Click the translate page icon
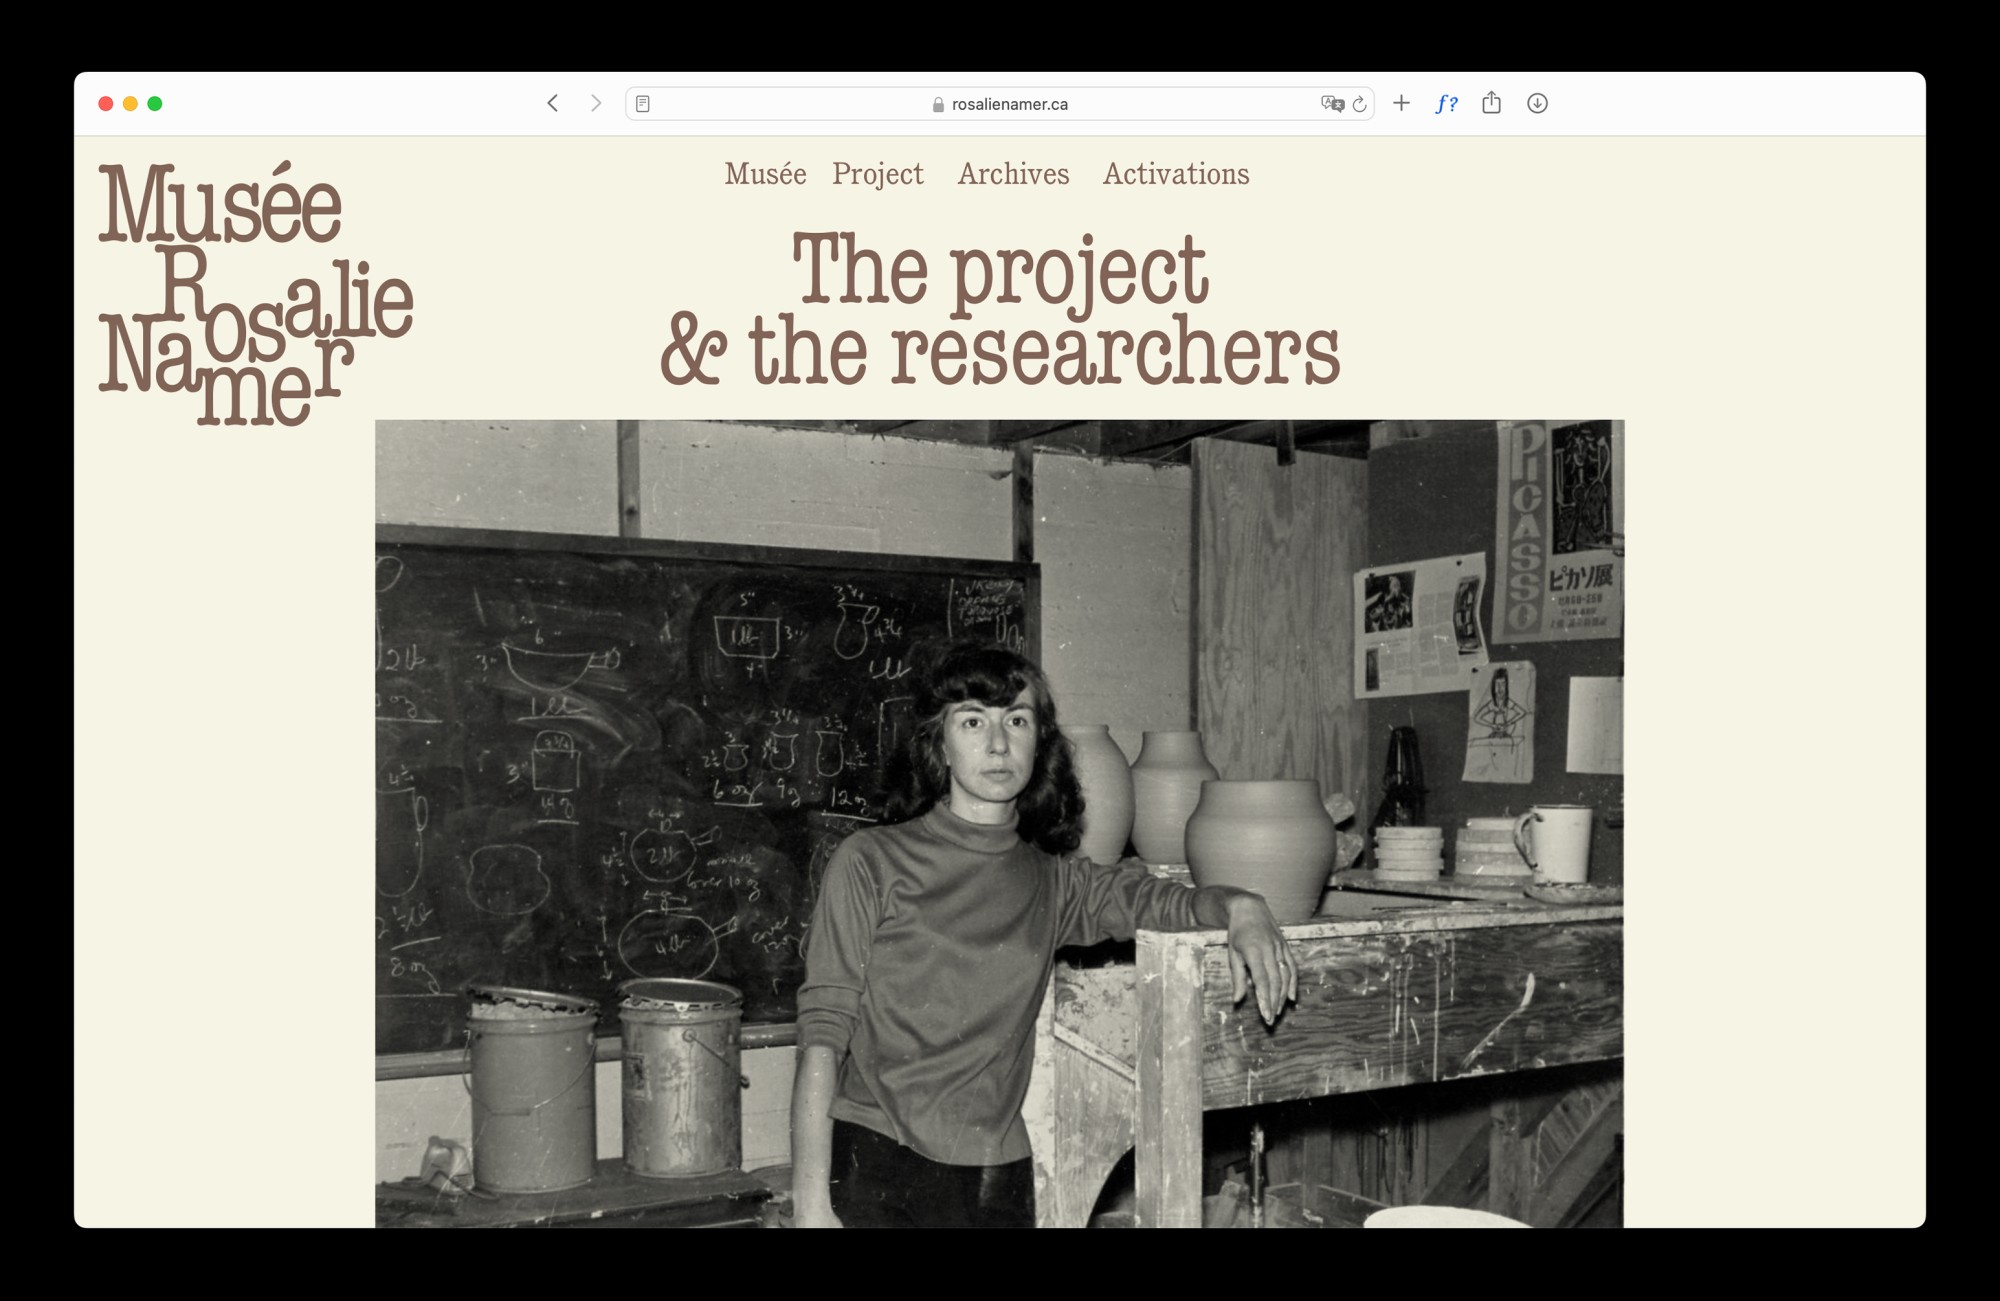2000x1301 pixels. [1331, 104]
